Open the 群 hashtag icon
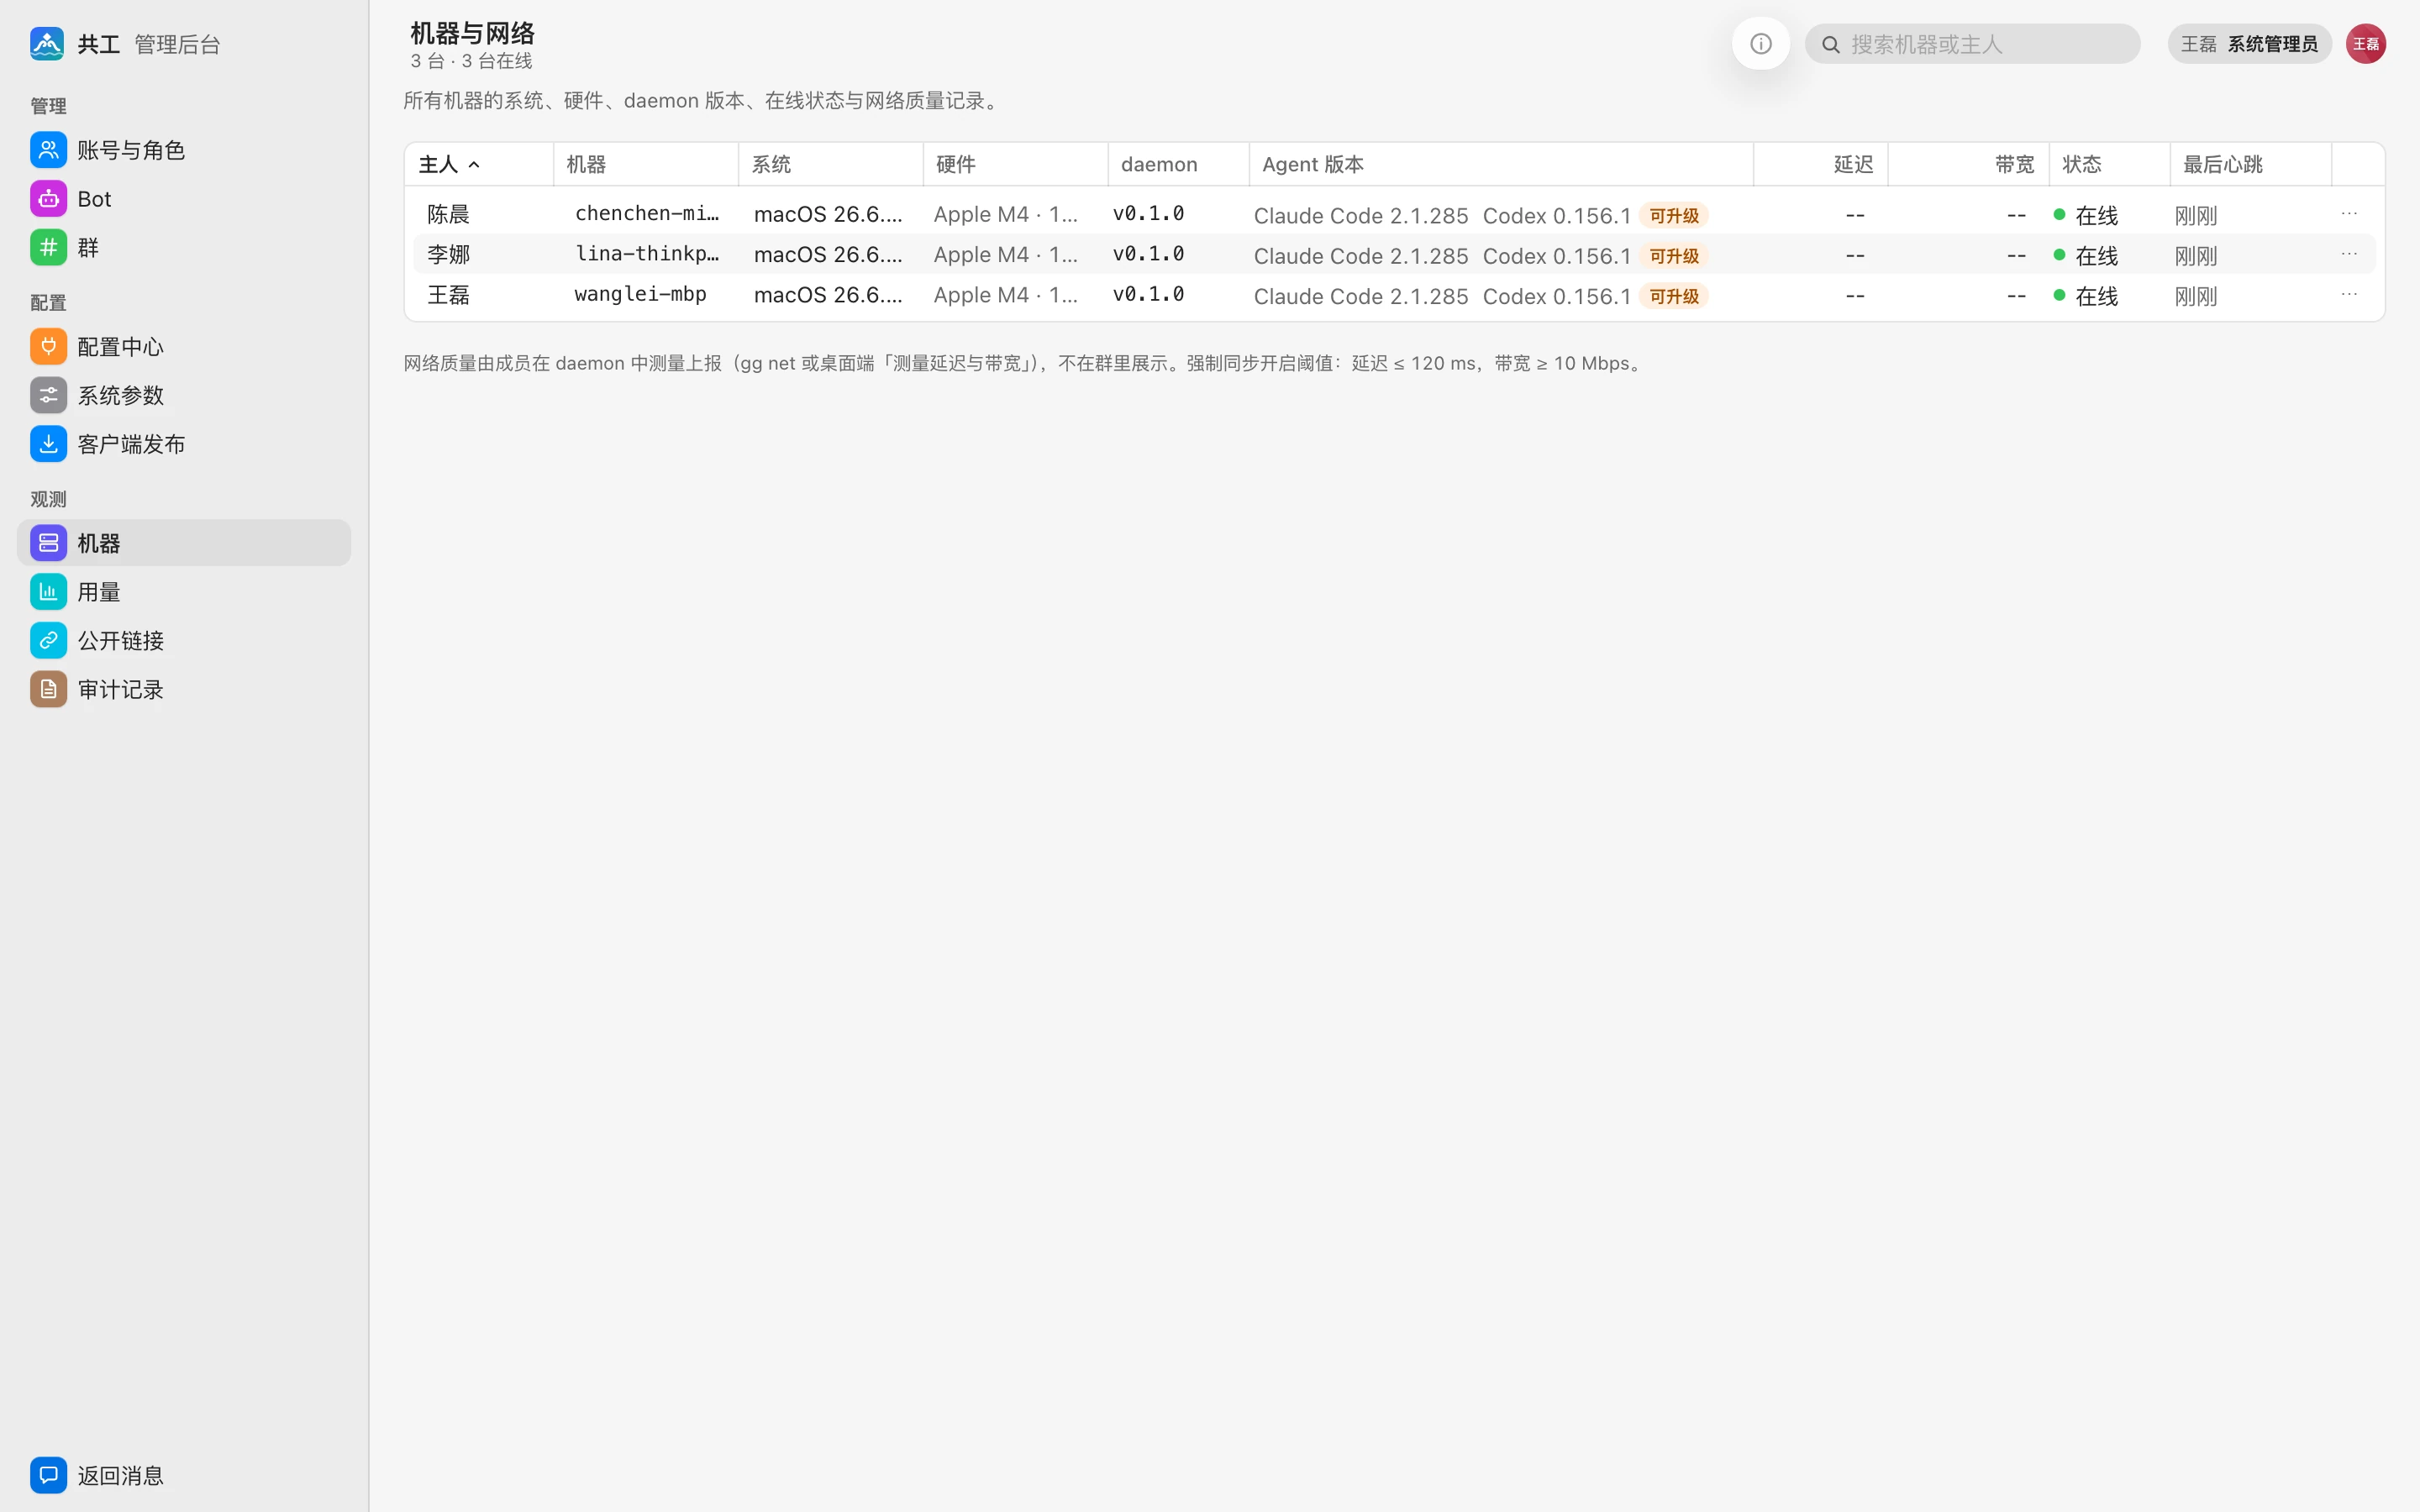2420x1512 pixels. point(48,247)
